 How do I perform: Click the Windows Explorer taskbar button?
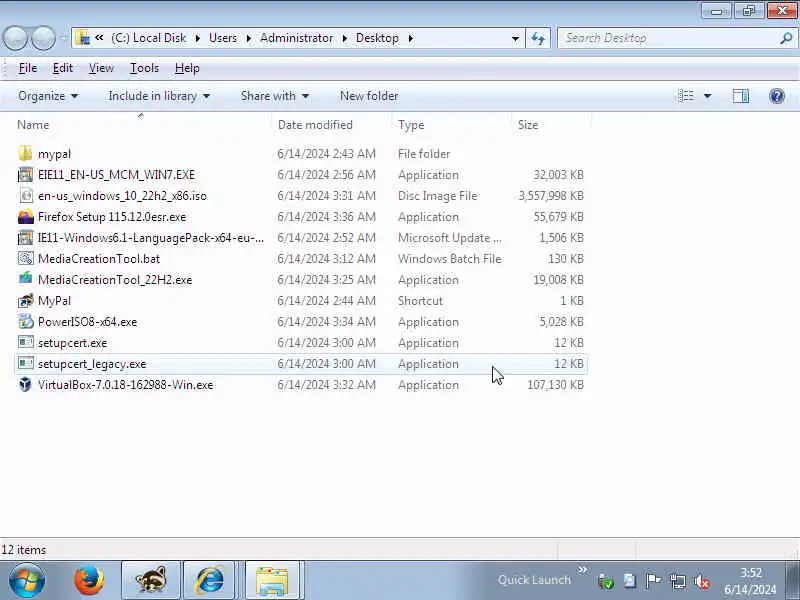[272, 581]
